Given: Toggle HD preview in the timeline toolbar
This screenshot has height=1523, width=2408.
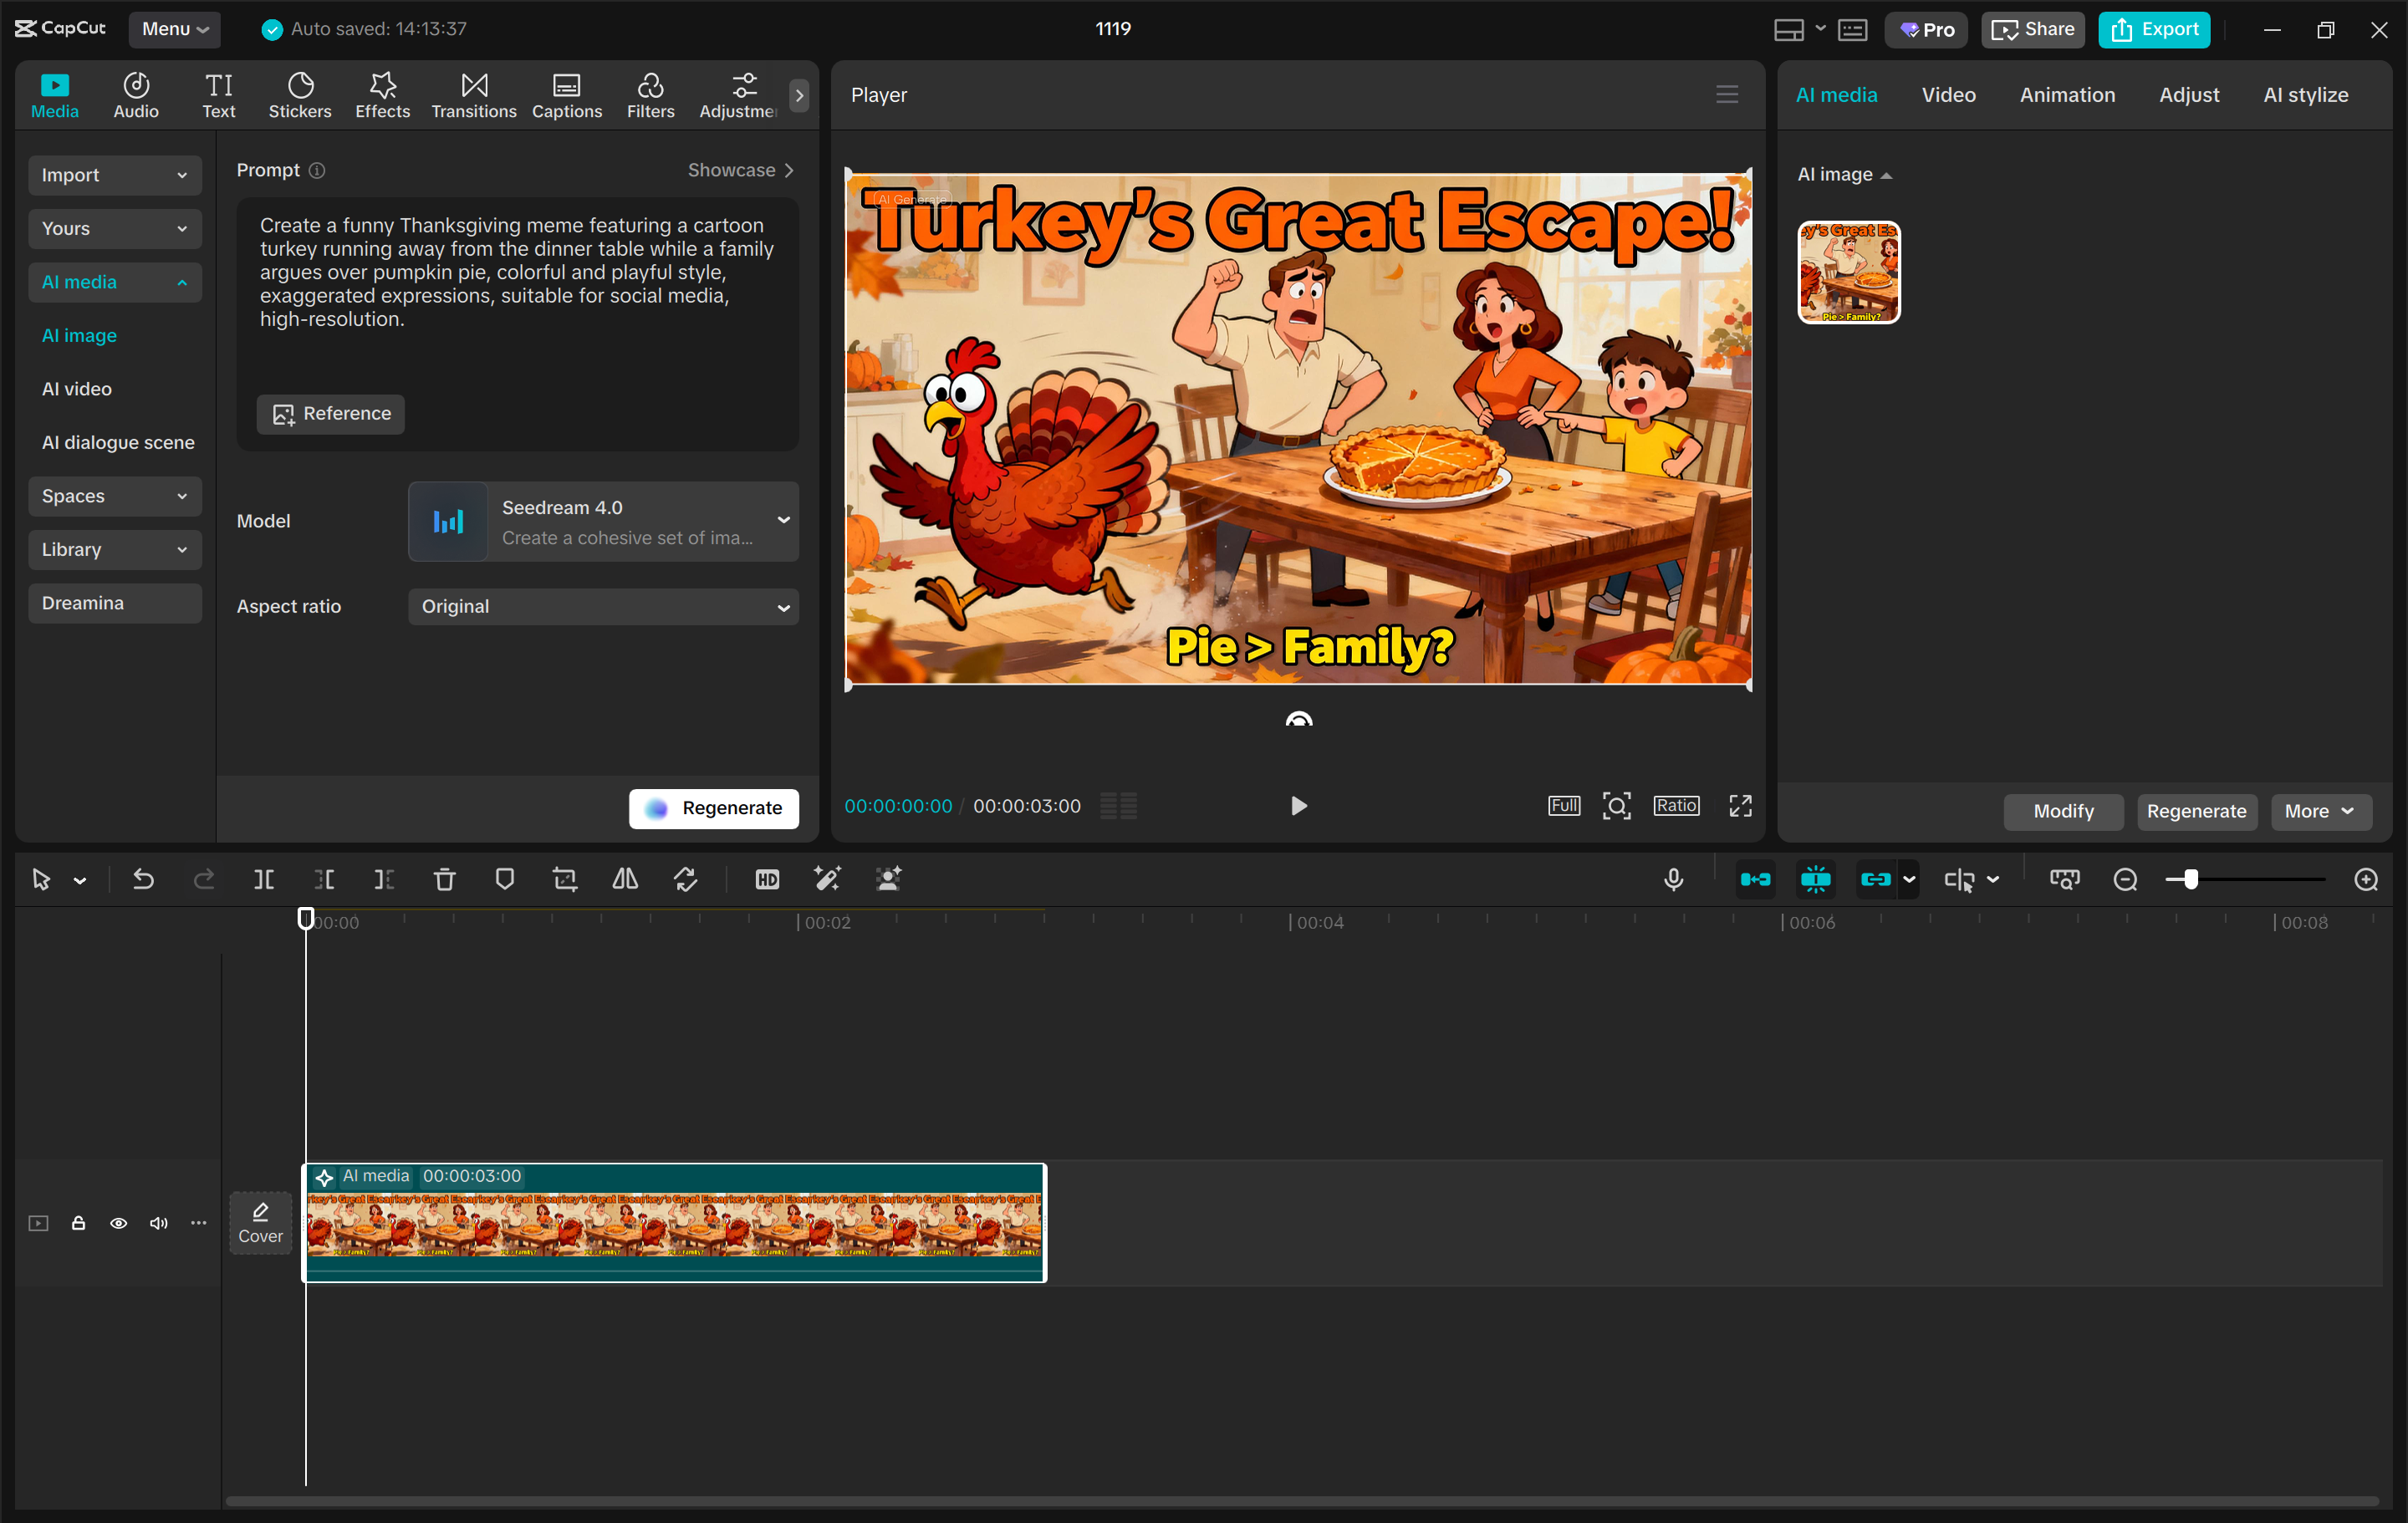Looking at the screenshot, I should [767, 879].
